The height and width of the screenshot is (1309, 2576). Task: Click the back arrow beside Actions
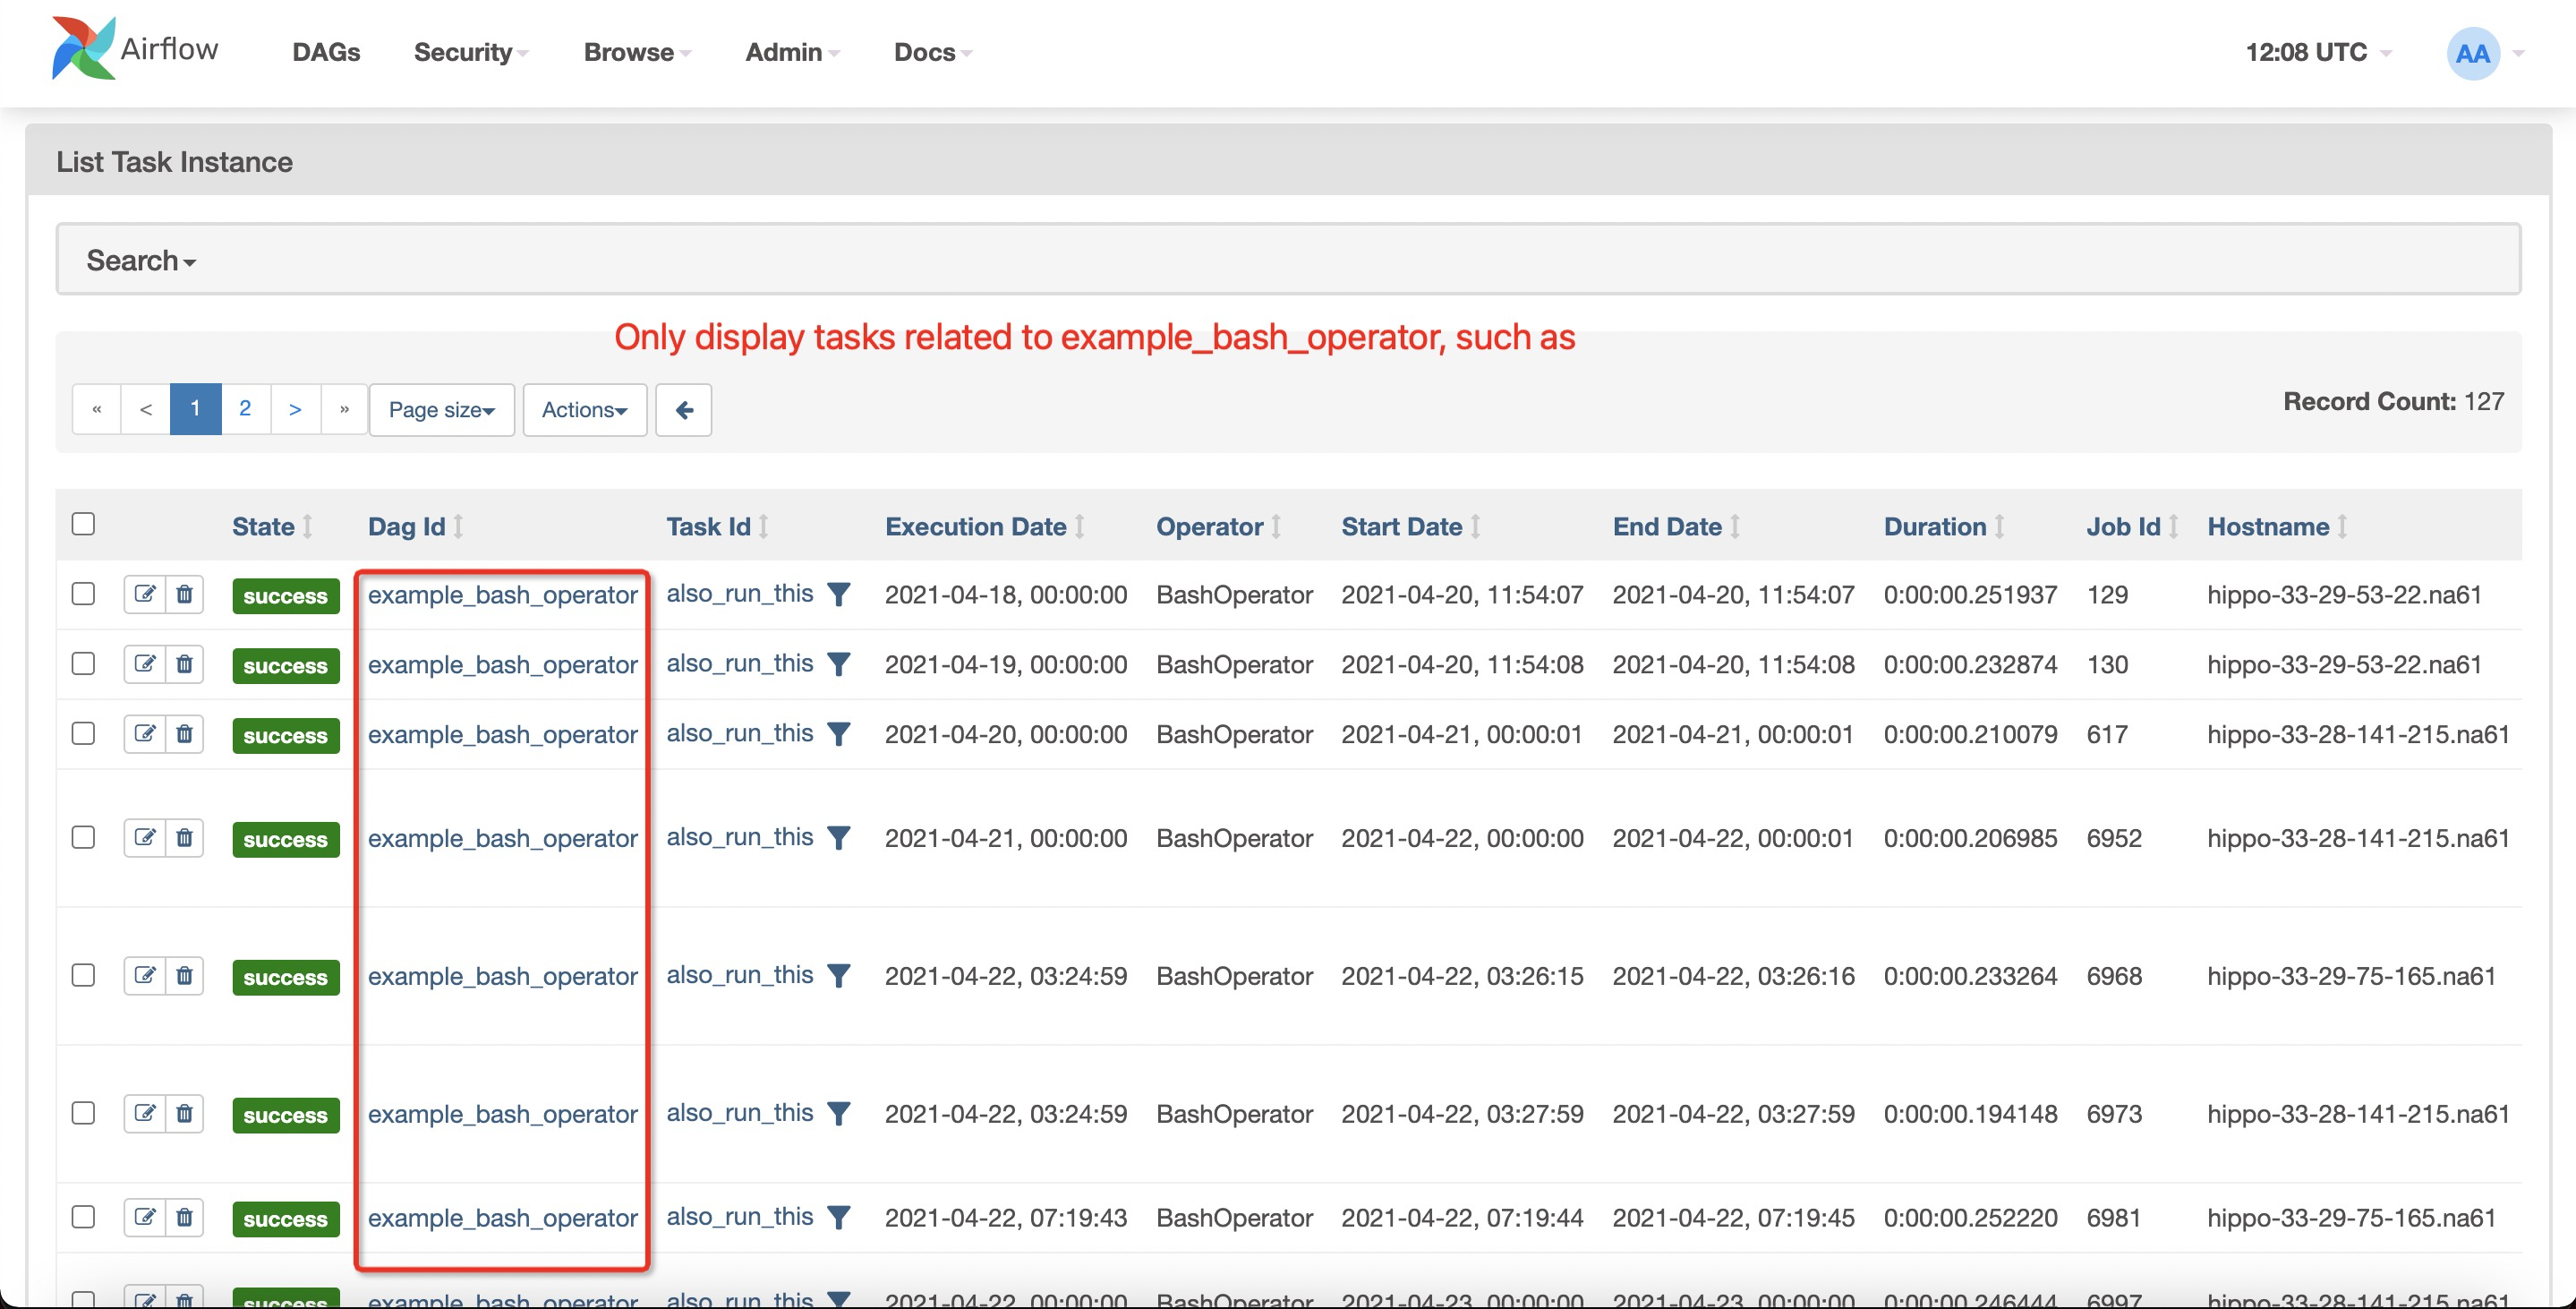pos(683,410)
